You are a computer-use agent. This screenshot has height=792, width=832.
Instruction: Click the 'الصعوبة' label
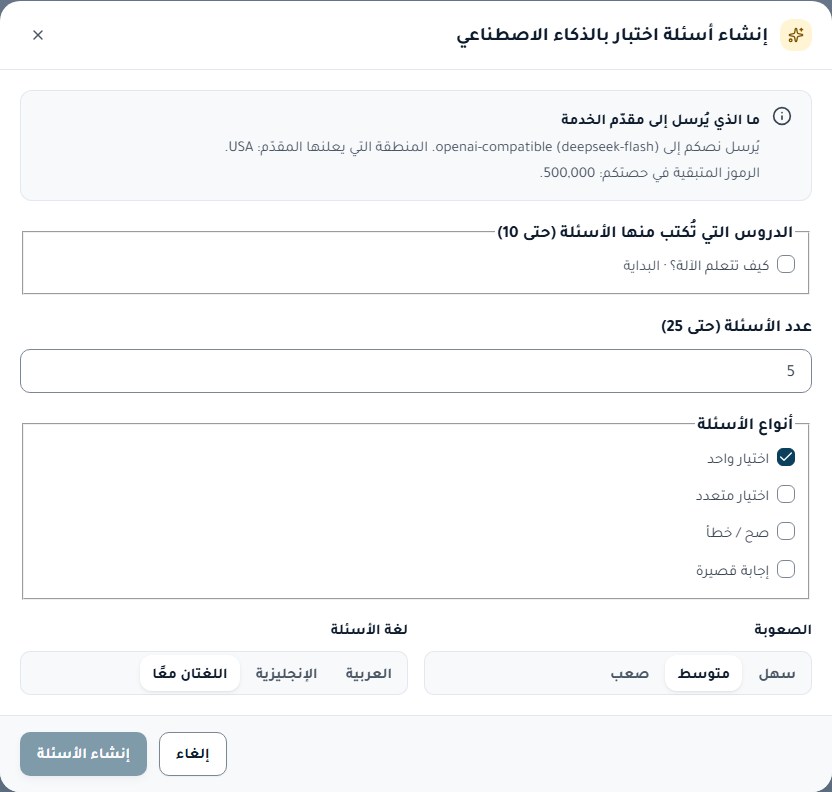tap(783, 630)
